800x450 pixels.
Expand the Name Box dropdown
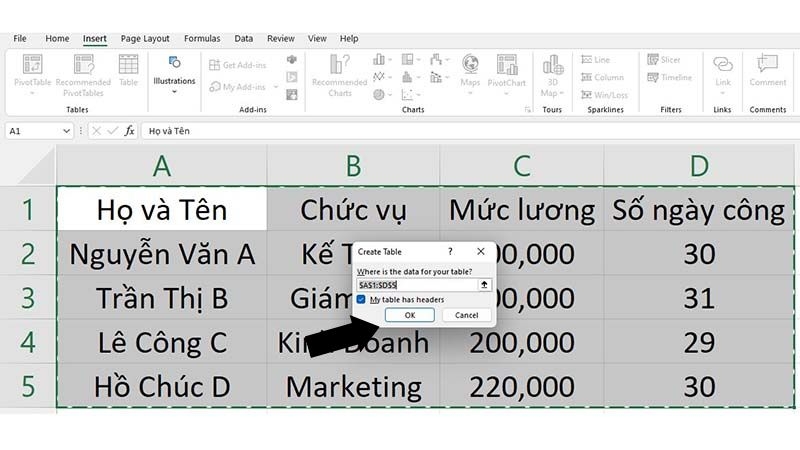pyautogui.click(x=66, y=131)
